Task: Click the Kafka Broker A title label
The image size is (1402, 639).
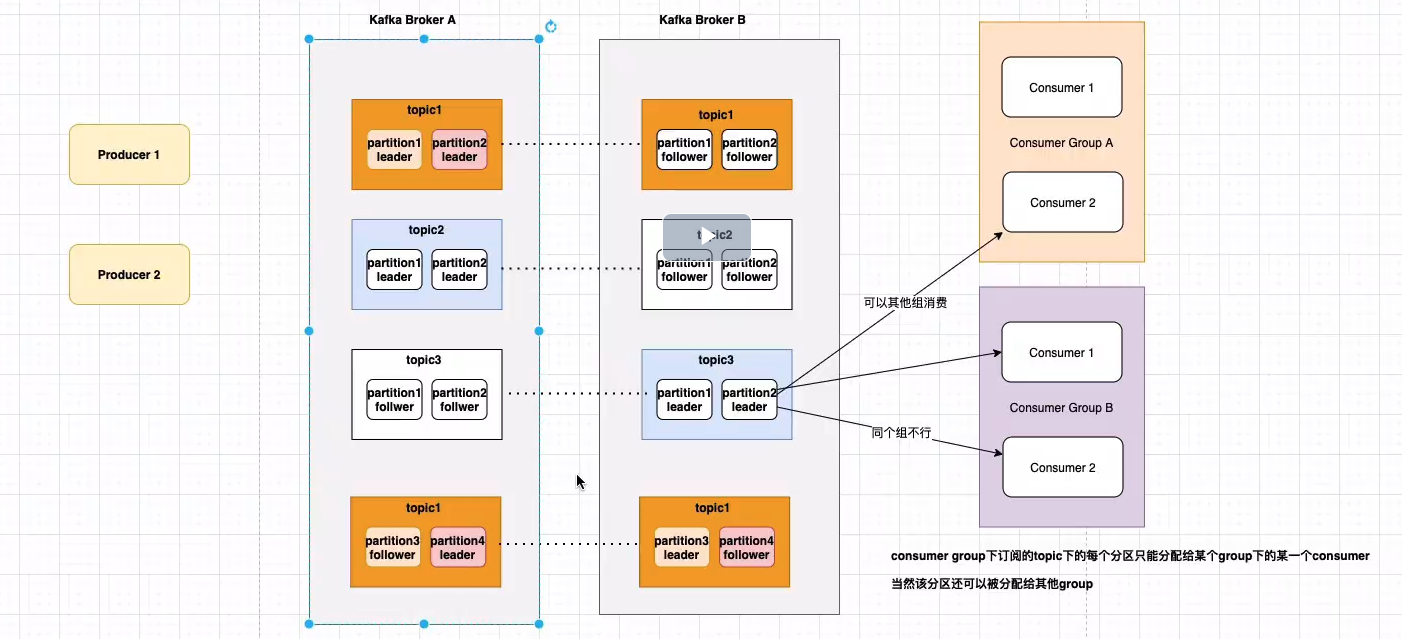Action: coord(413,20)
